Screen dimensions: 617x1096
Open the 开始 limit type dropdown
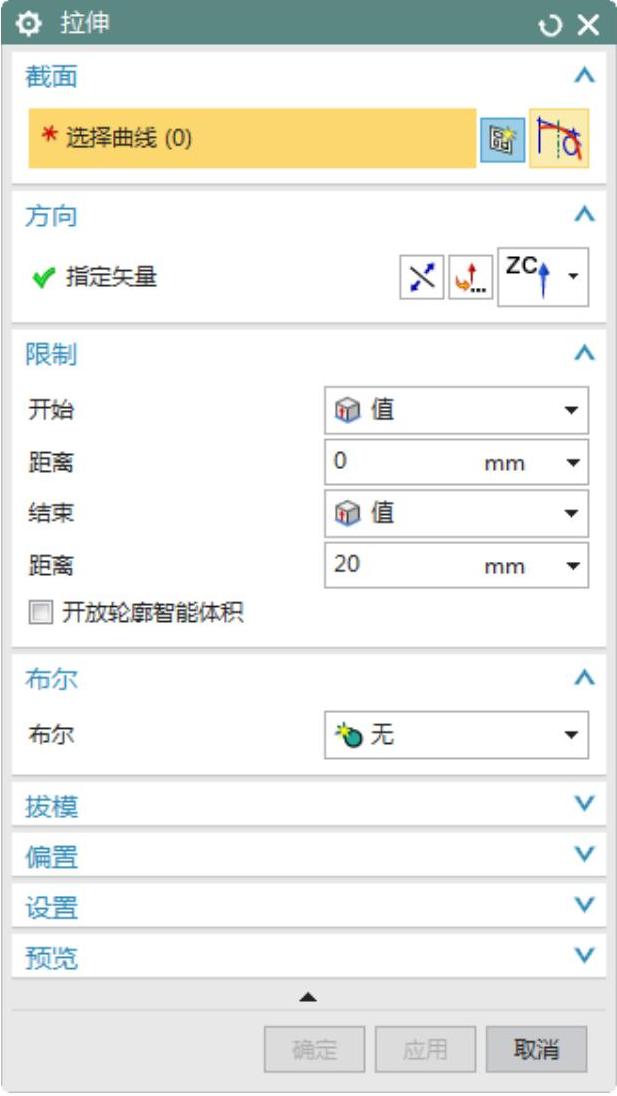tap(457, 409)
